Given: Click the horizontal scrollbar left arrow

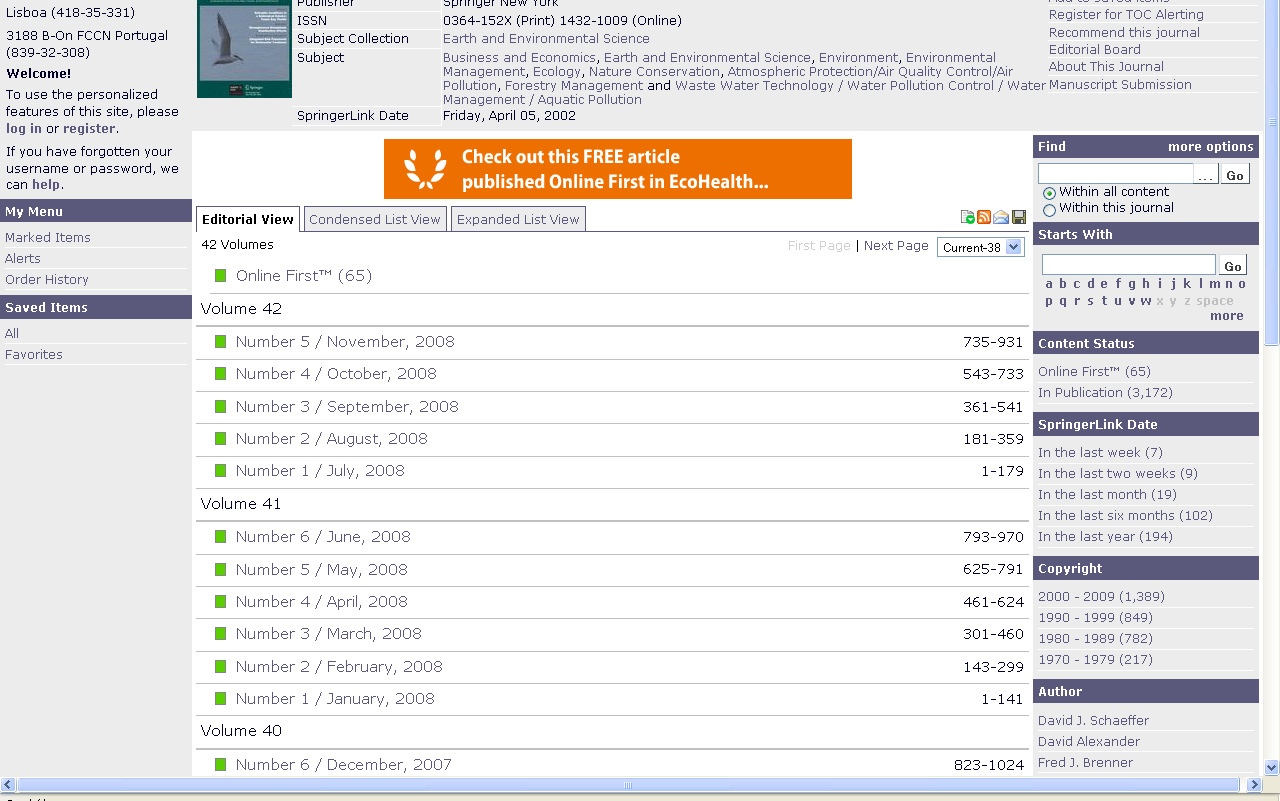Looking at the screenshot, I should click(8, 785).
